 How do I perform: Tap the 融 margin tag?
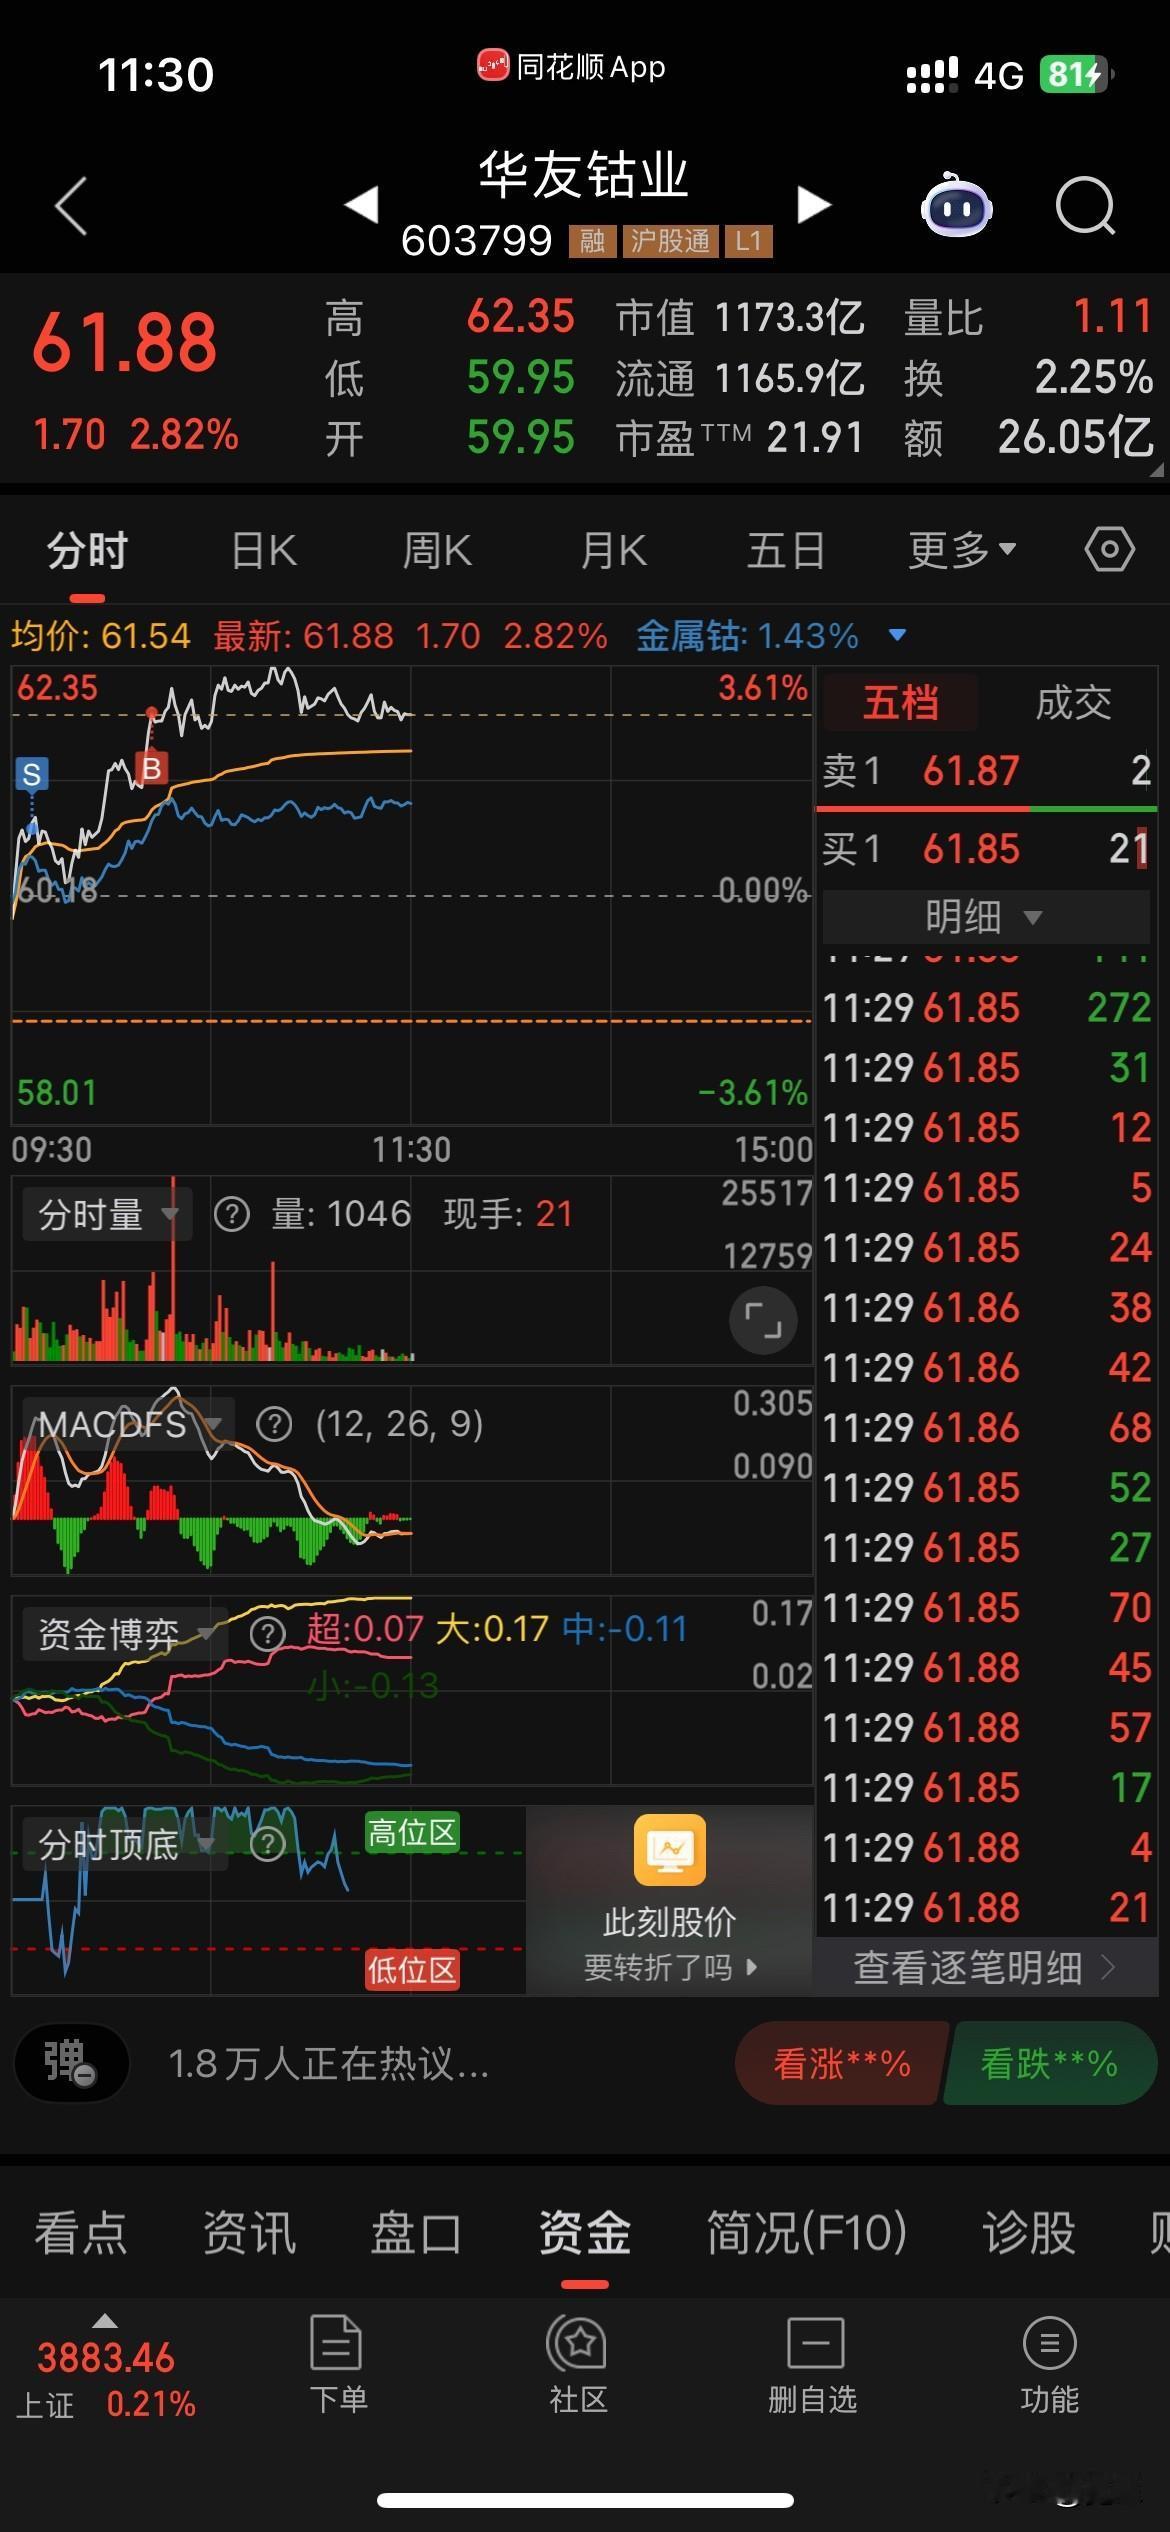[x=592, y=241]
